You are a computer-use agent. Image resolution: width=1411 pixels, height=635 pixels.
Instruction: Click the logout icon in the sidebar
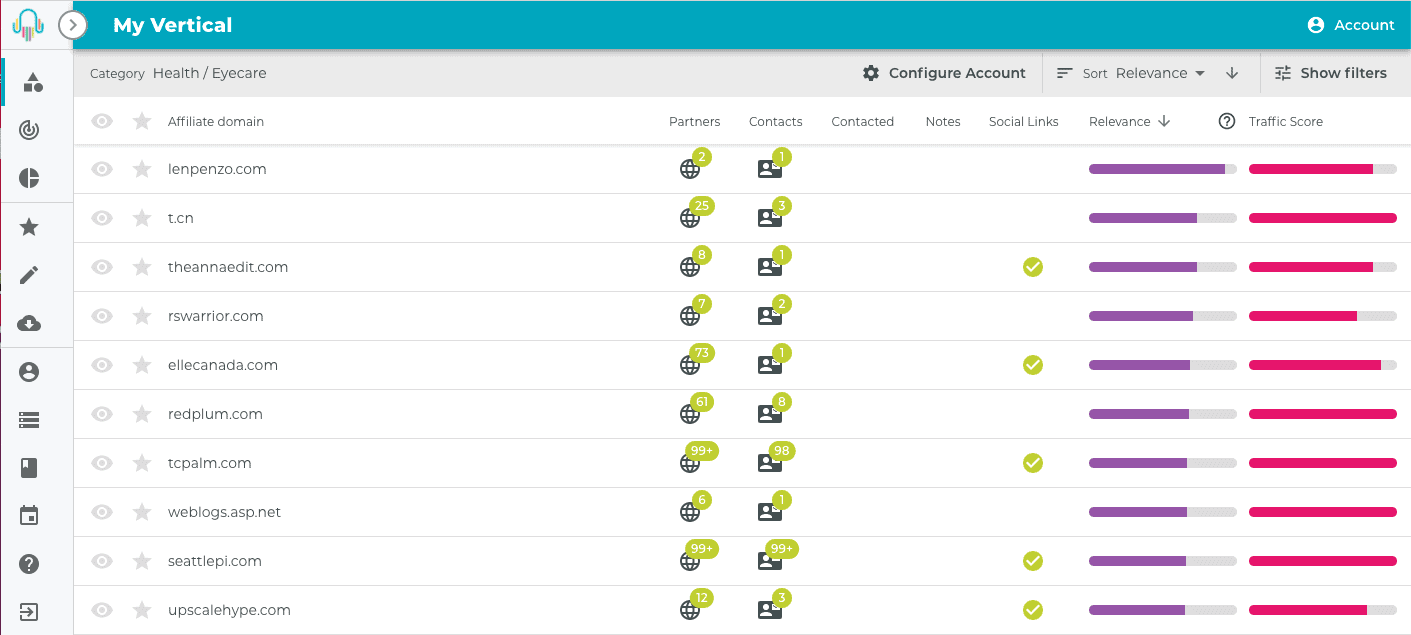coord(30,612)
